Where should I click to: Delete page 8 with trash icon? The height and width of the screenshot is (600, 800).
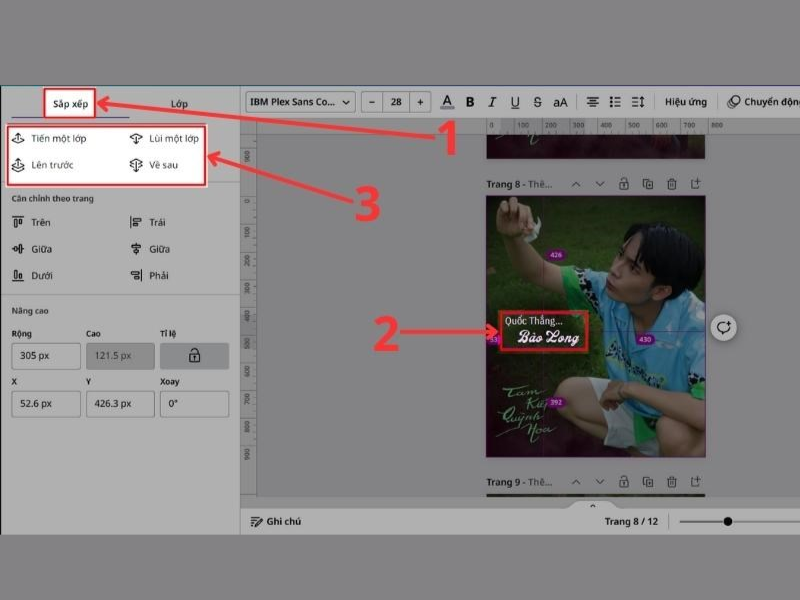(671, 184)
